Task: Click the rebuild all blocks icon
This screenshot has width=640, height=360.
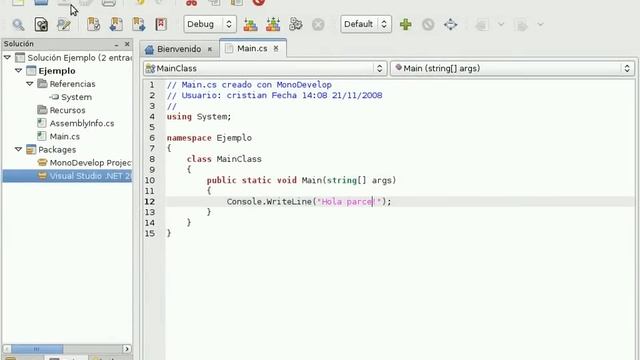Action: tap(273, 24)
